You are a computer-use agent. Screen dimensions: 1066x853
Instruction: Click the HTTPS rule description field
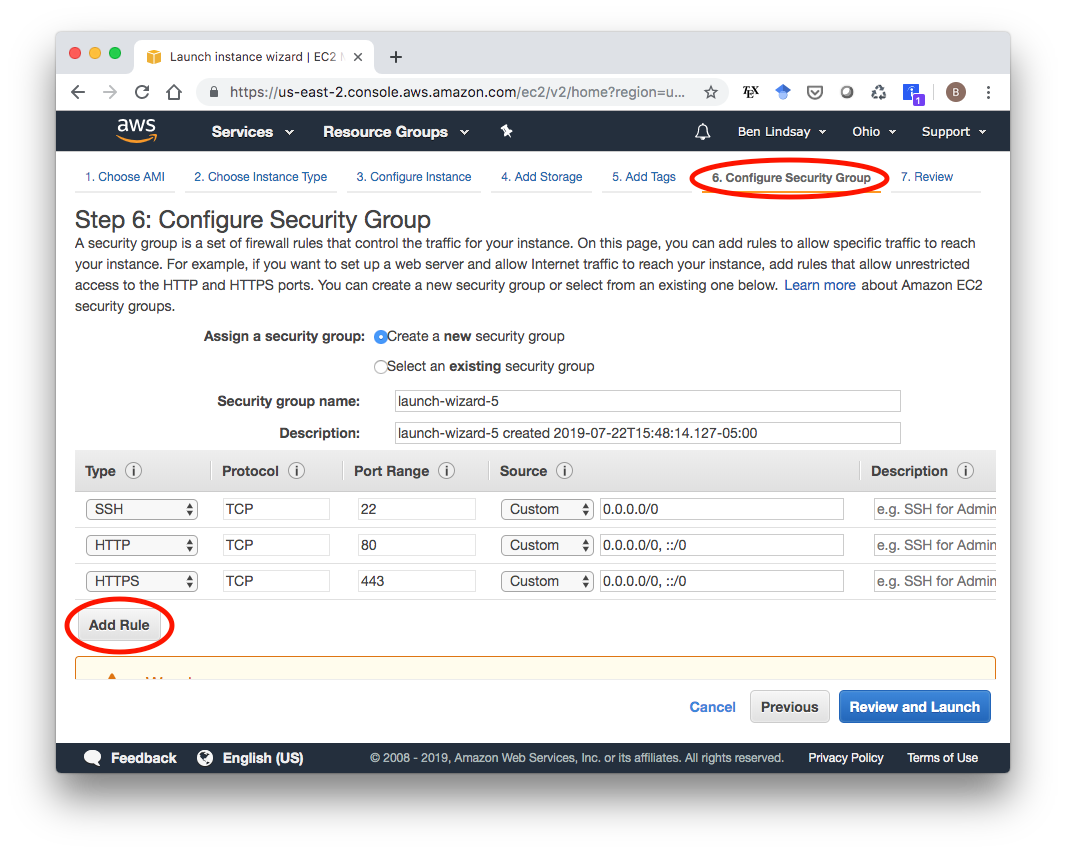click(x=935, y=581)
